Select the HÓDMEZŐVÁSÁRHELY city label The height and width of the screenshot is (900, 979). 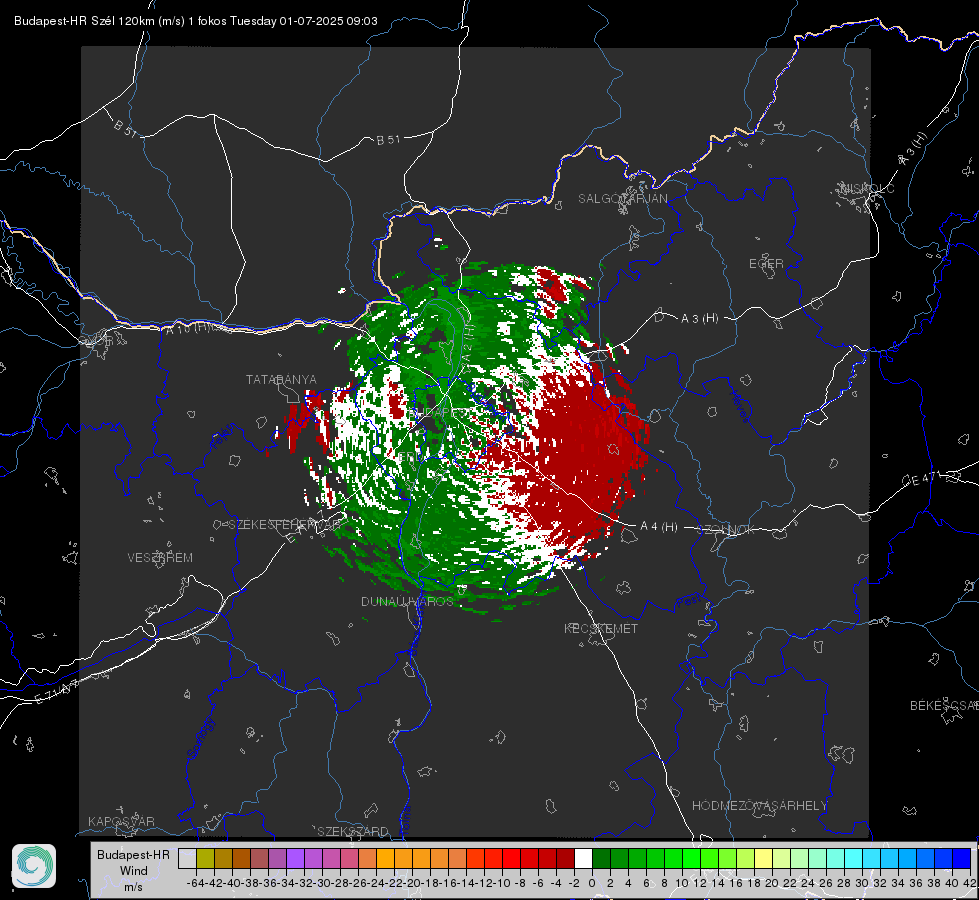(759, 806)
